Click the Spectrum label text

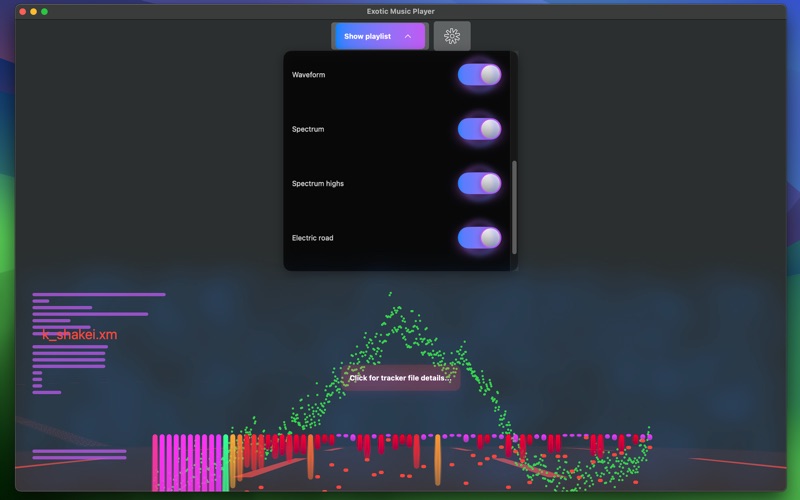pyautogui.click(x=308, y=129)
